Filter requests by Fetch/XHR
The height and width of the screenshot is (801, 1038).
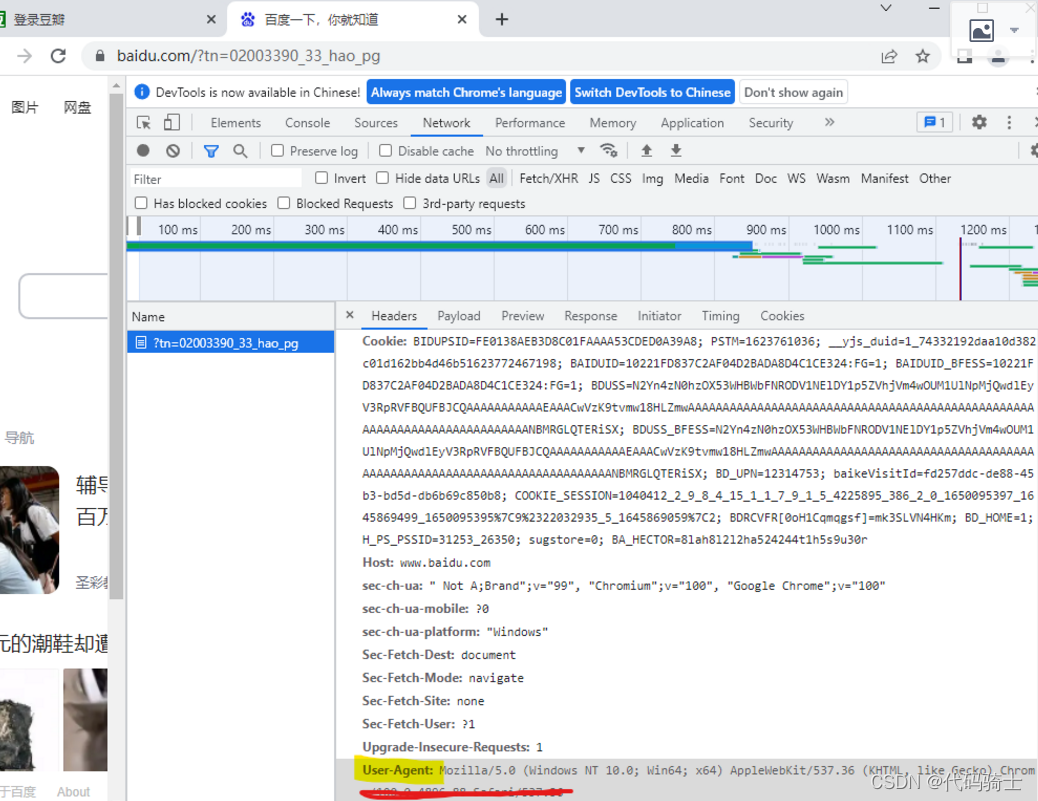pyautogui.click(x=548, y=179)
